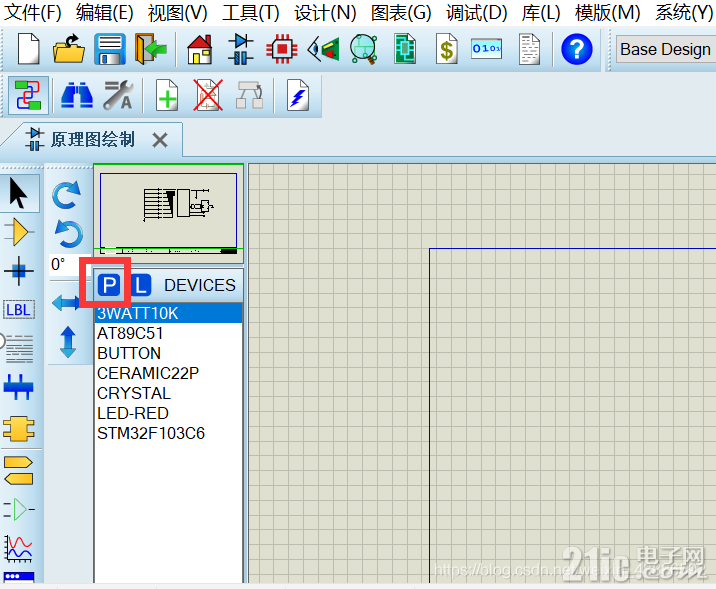Select STM32F103C6 in devices list
The image size is (716, 589).
pyautogui.click(x=168, y=433)
